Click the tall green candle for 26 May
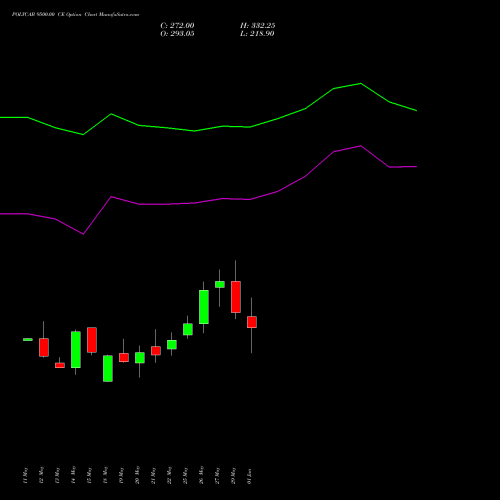500x500 pixels. [x=204, y=307]
